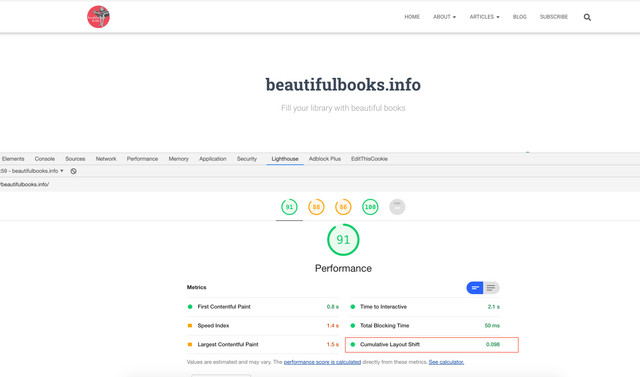The image size is (640, 377).
Task: Click the 1.5 s Largest Contentful Paint value
Action: (x=333, y=344)
